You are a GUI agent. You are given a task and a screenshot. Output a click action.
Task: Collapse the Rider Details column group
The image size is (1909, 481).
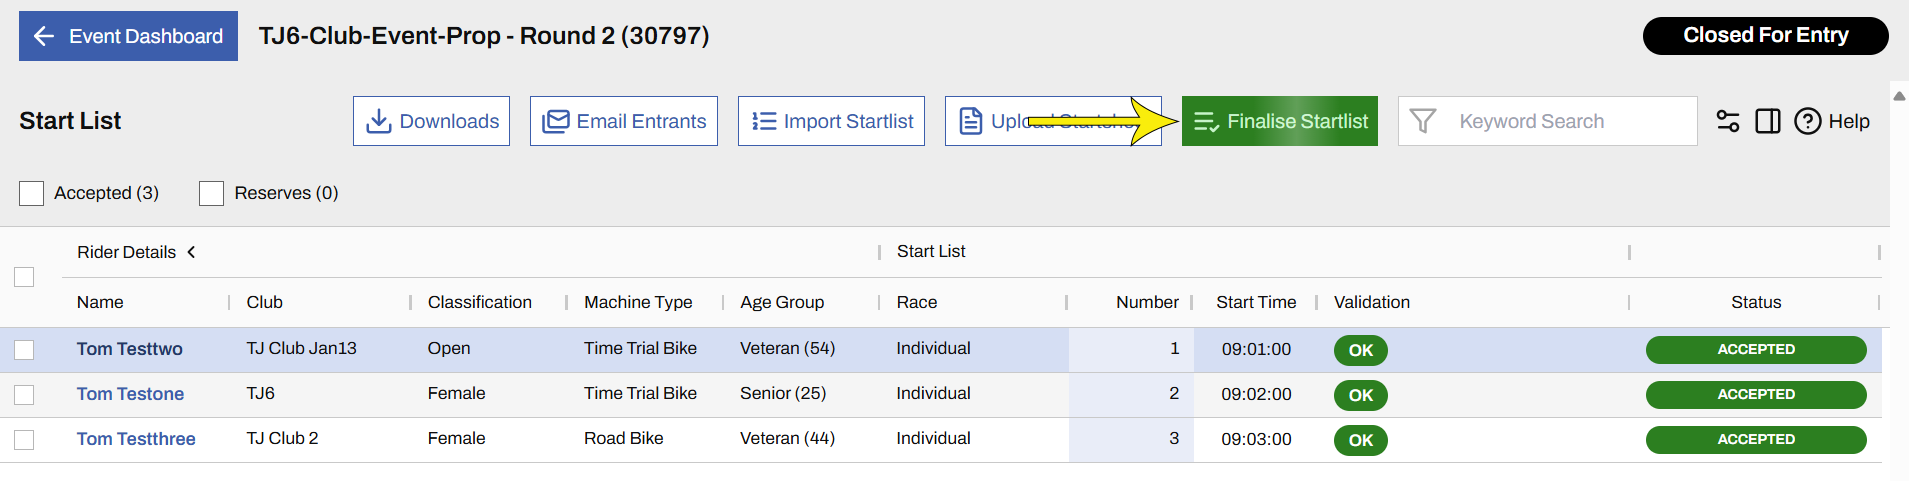click(x=191, y=252)
